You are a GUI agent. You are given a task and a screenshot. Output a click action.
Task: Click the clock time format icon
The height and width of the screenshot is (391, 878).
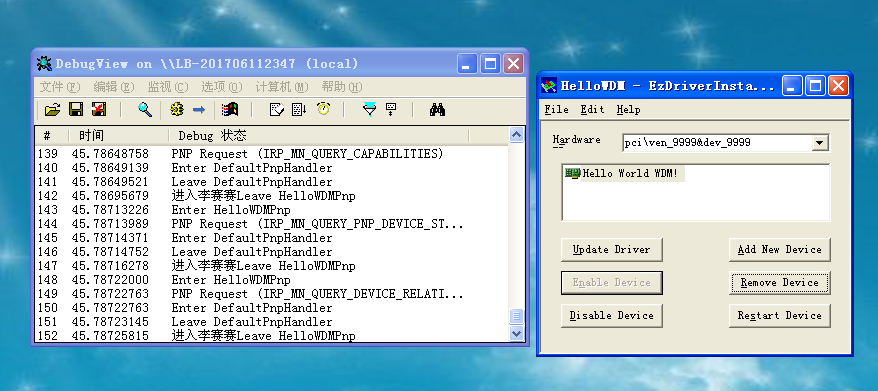point(323,109)
